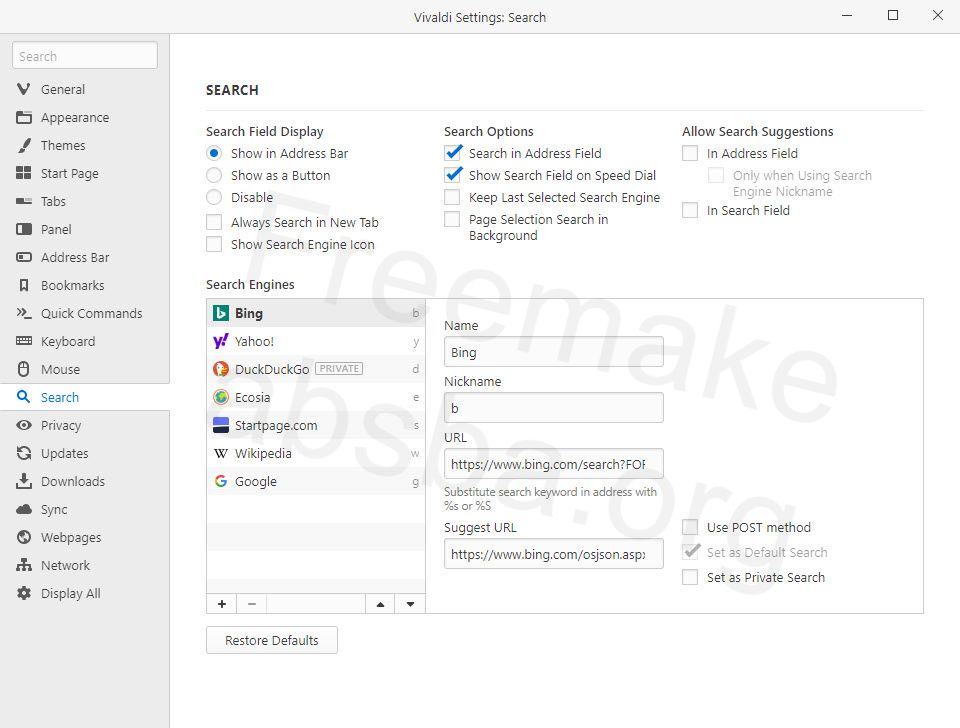Viewport: 960px width, 728px height.
Task: Open the Keyboard settings category label
Action: tap(68, 342)
